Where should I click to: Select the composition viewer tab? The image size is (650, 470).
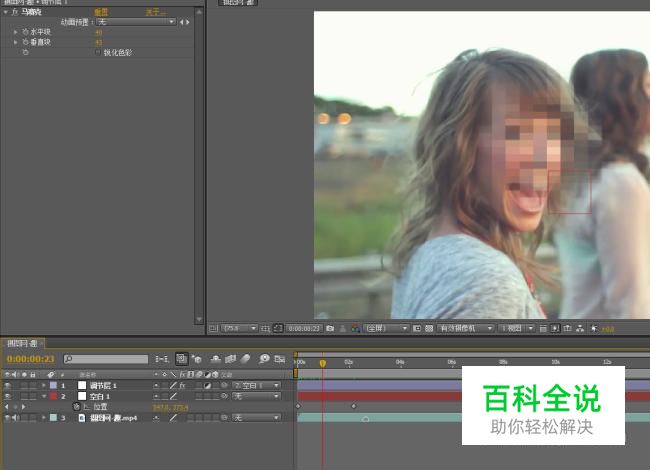[237, 3]
